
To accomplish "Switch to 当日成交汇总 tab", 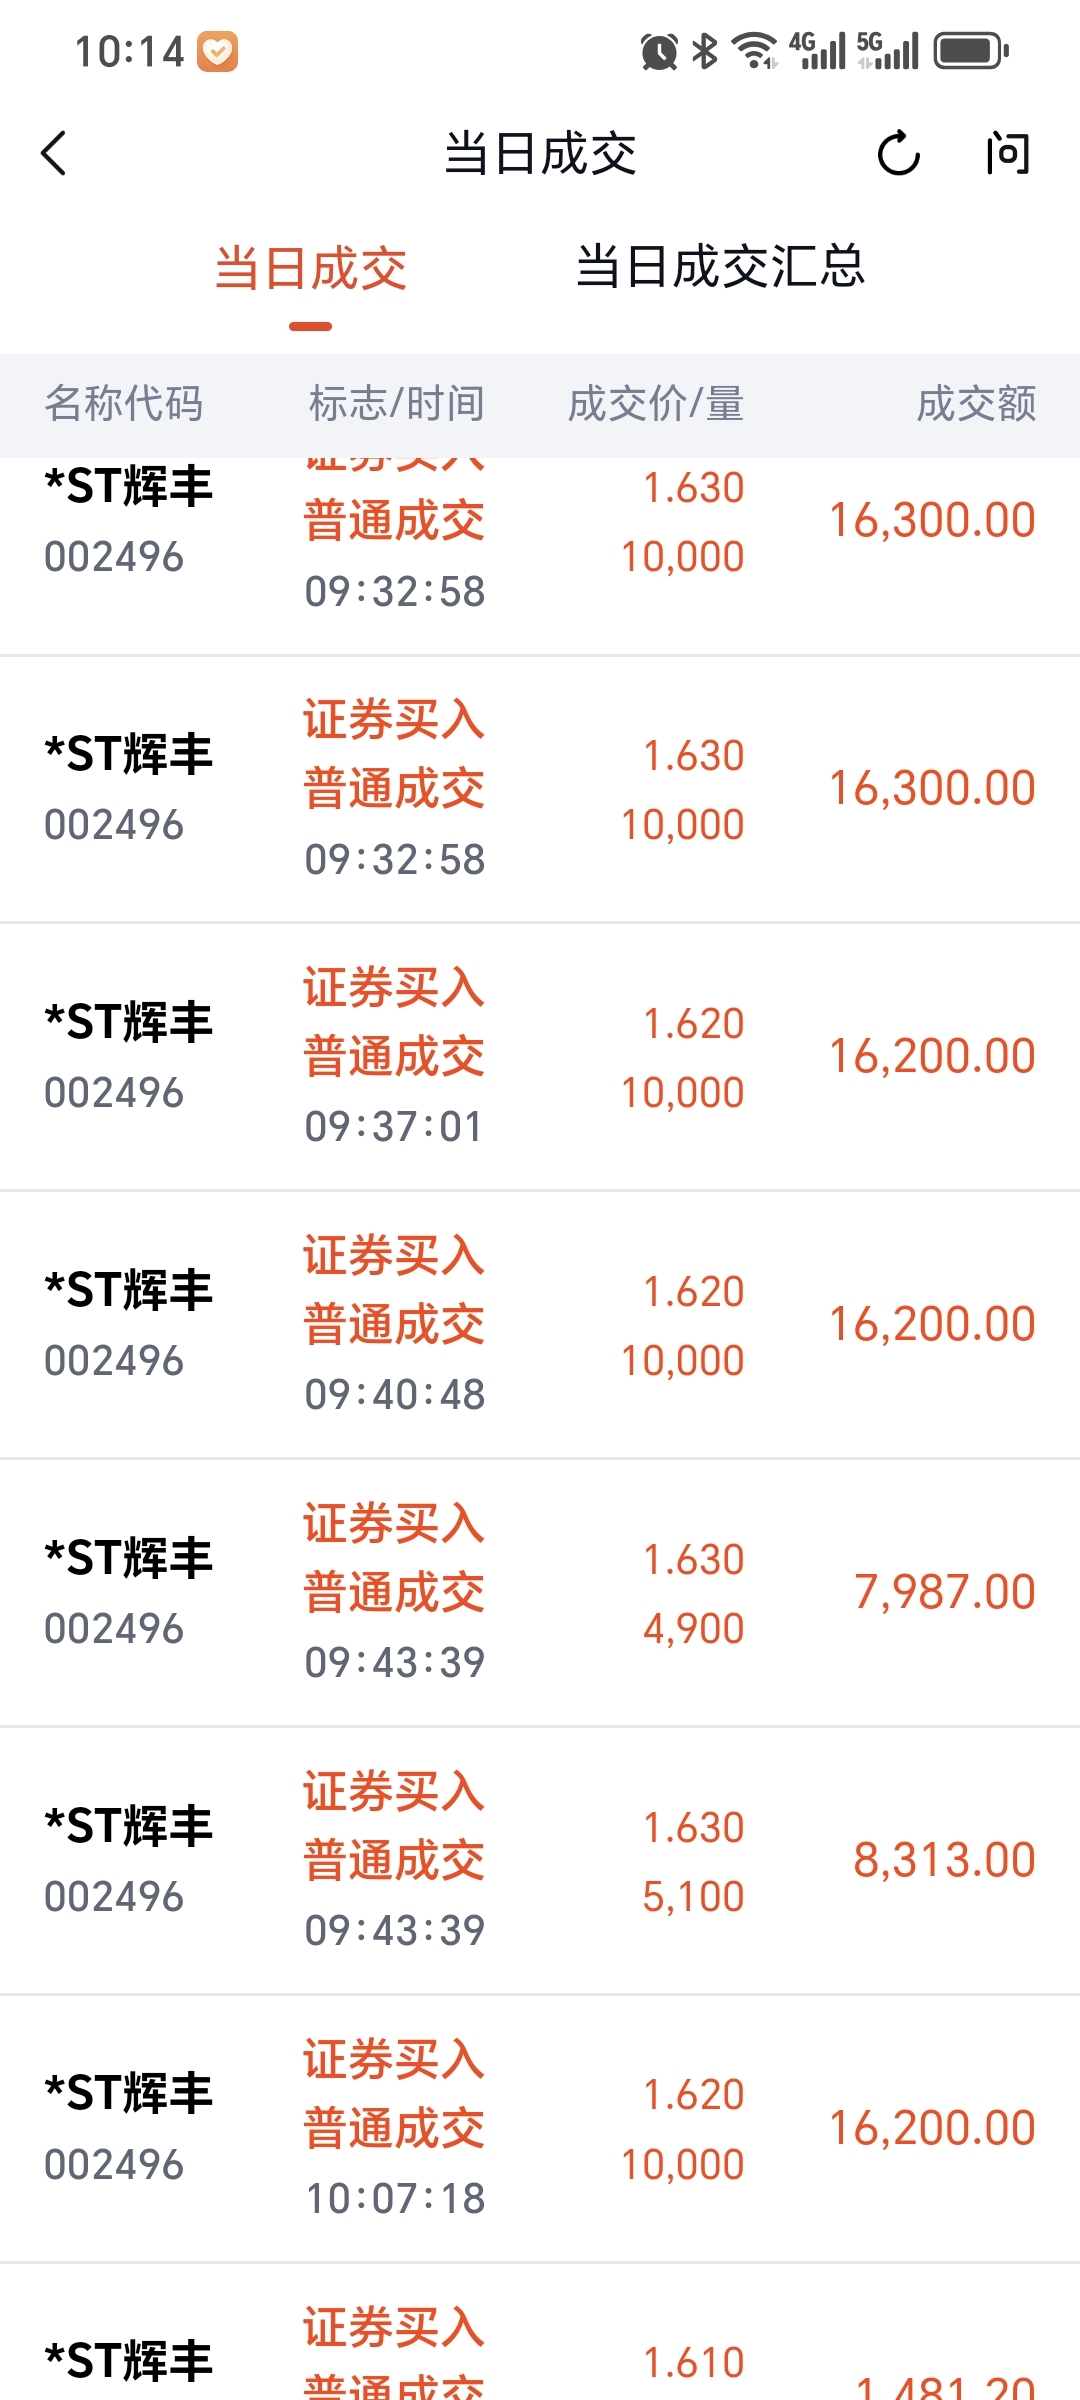I will click(x=720, y=267).
